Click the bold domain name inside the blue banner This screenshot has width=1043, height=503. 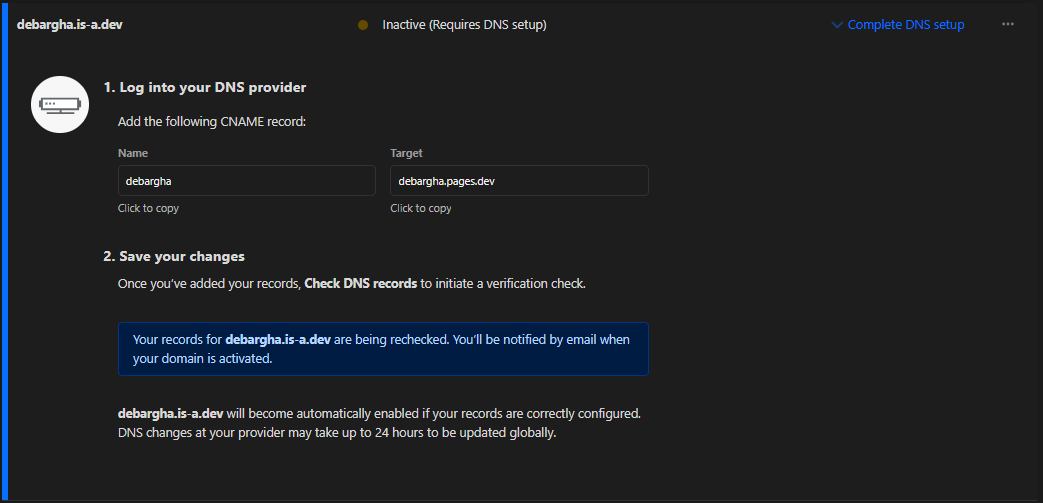click(277, 340)
